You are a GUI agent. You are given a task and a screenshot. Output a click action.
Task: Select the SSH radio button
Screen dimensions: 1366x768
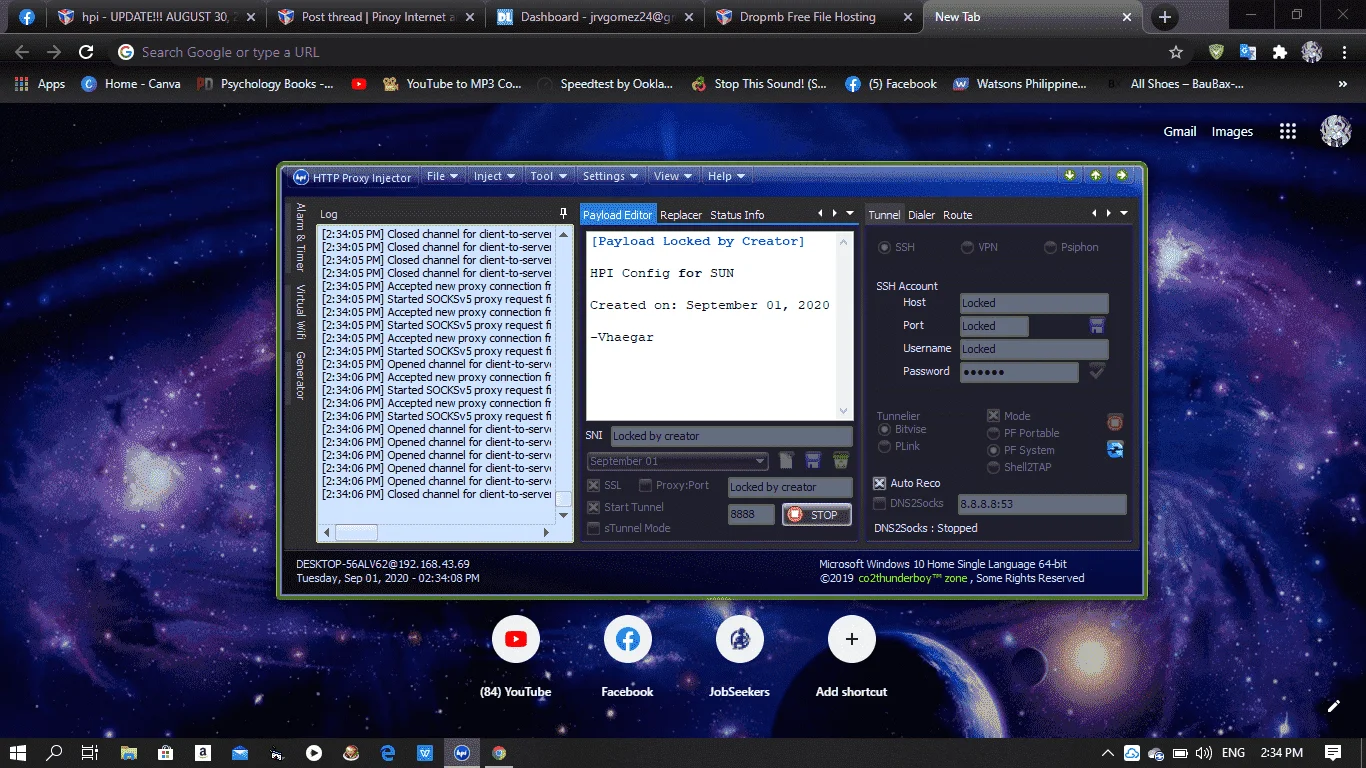tap(885, 247)
